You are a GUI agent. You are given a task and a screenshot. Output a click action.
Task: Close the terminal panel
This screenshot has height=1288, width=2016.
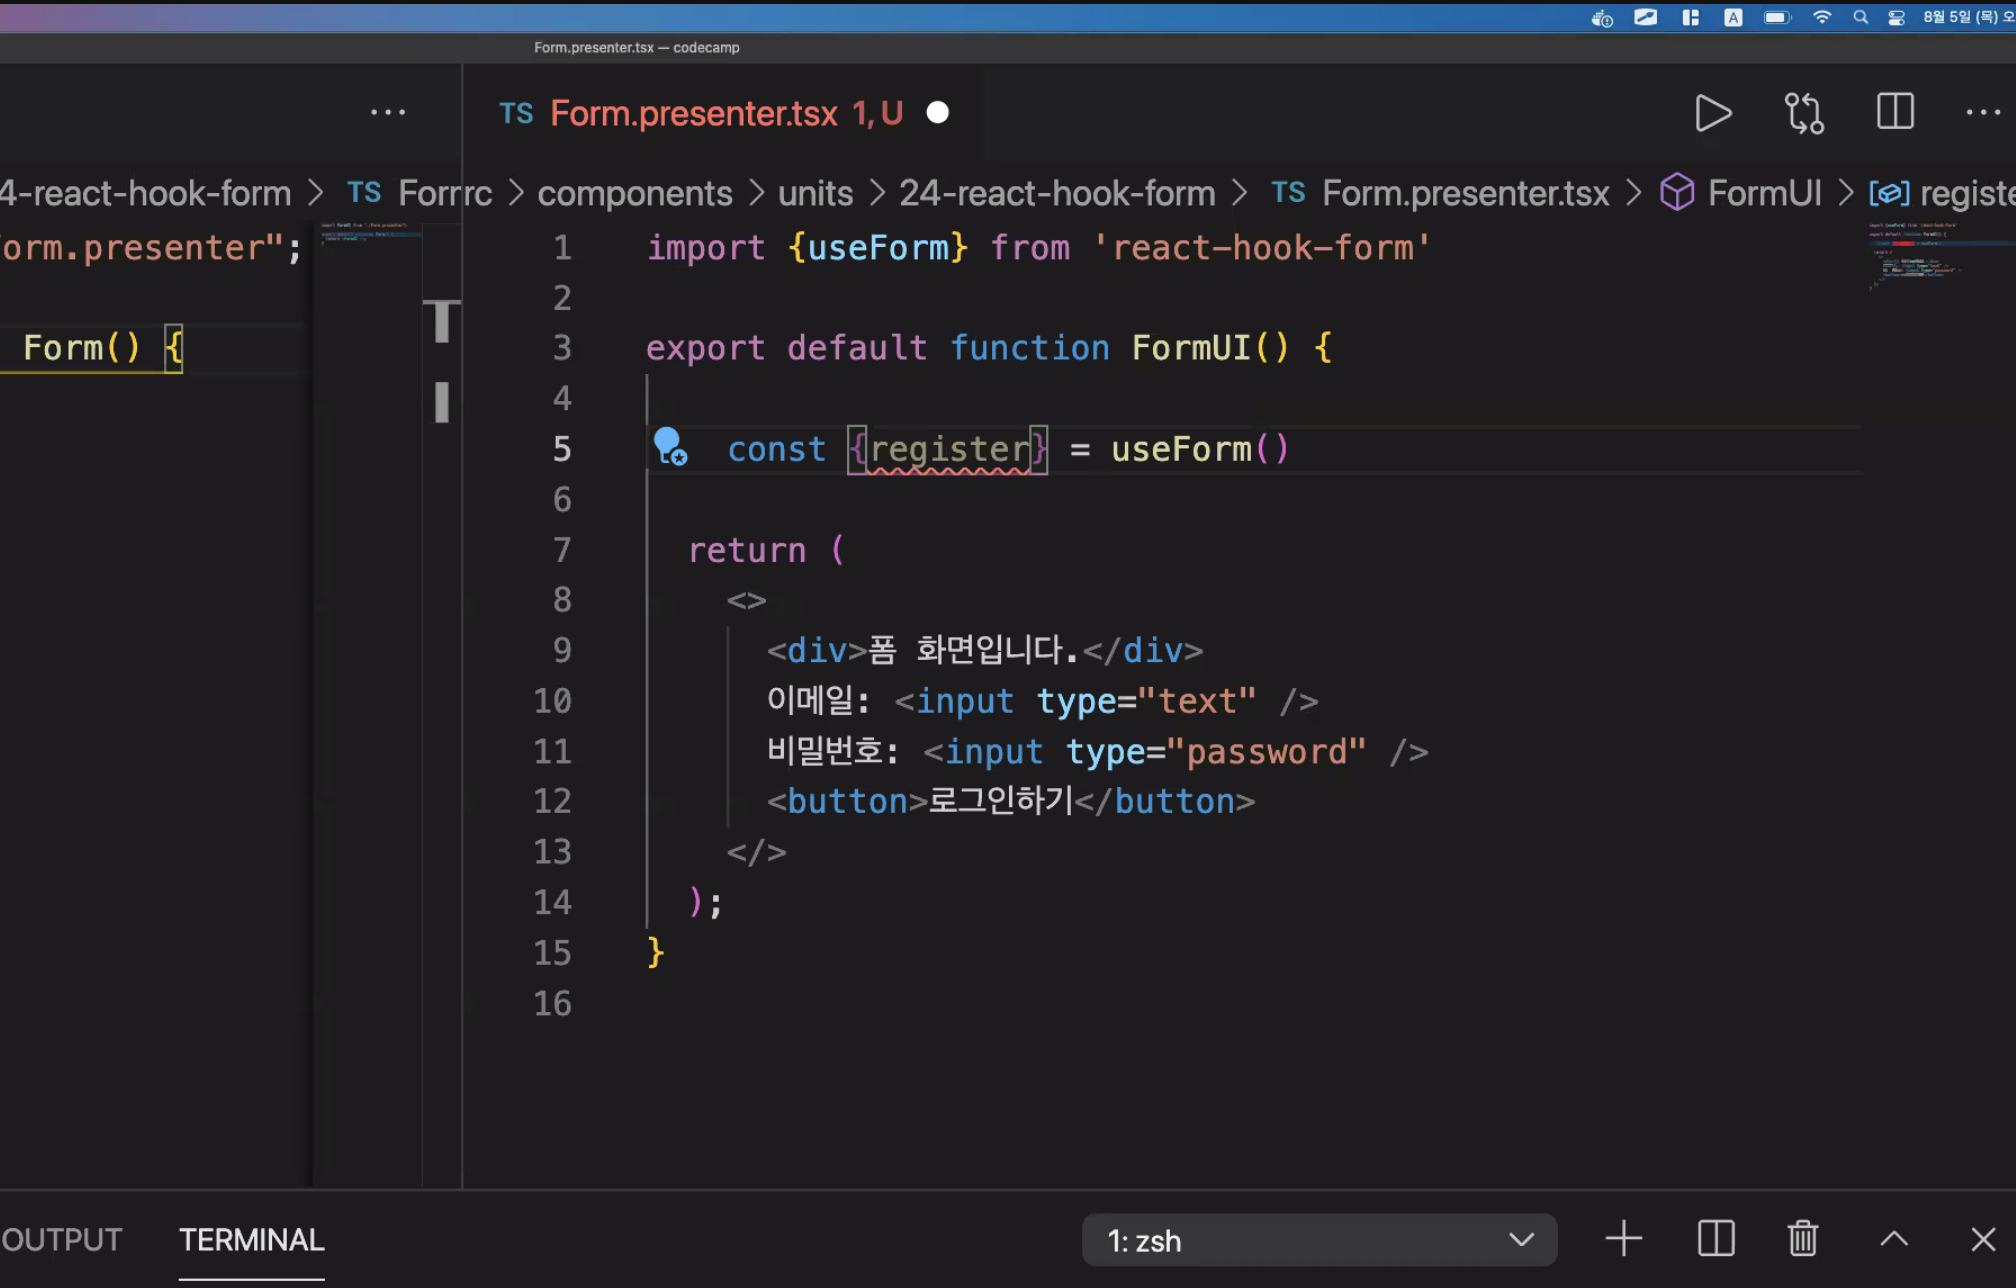point(1983,1239)
